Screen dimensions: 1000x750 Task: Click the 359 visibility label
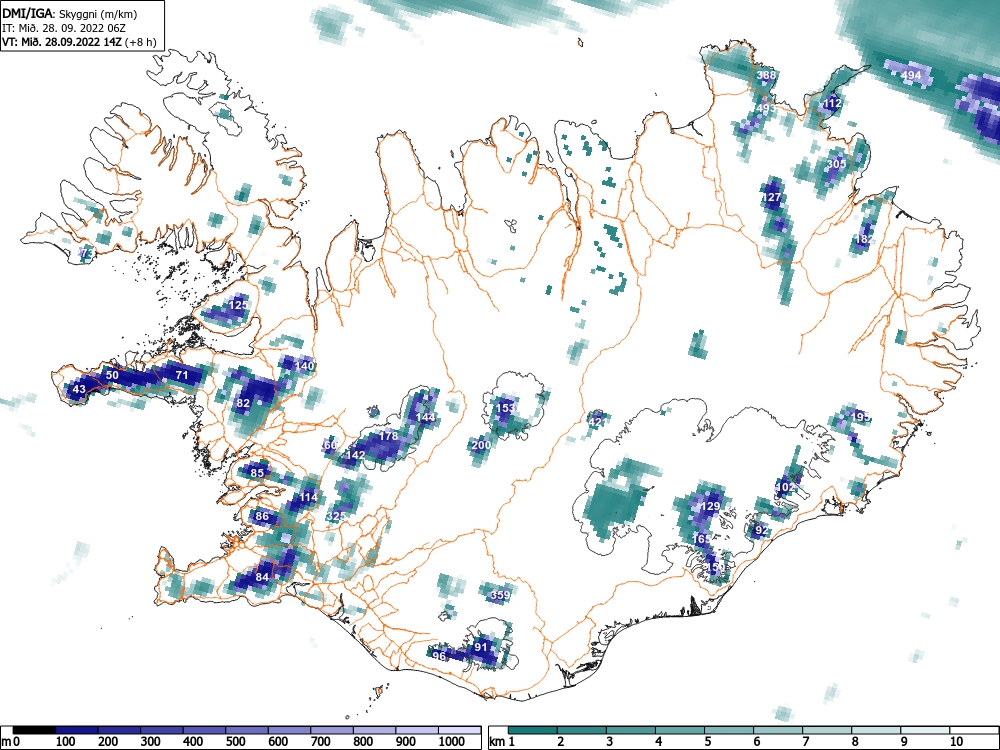click(500, 595)
